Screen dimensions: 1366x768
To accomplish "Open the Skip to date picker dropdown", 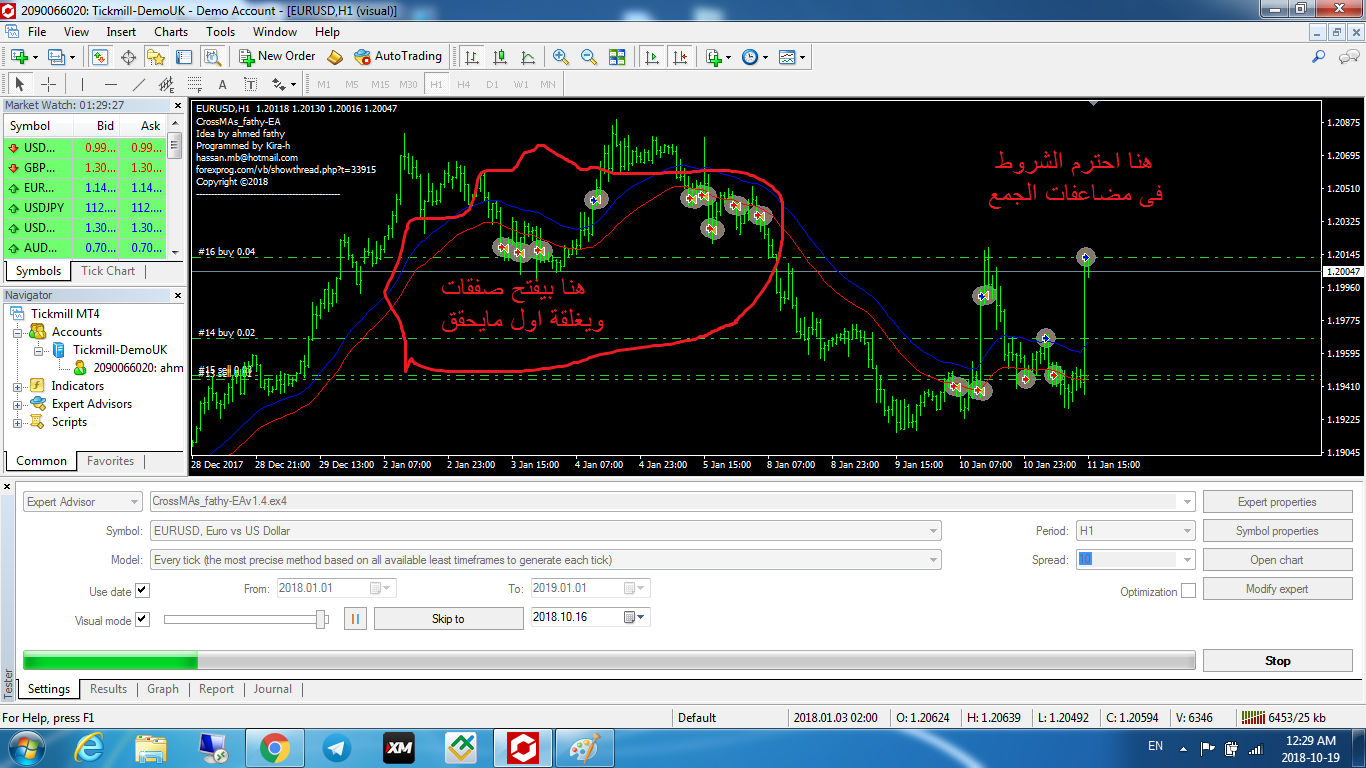I will [x=640, y=617].
